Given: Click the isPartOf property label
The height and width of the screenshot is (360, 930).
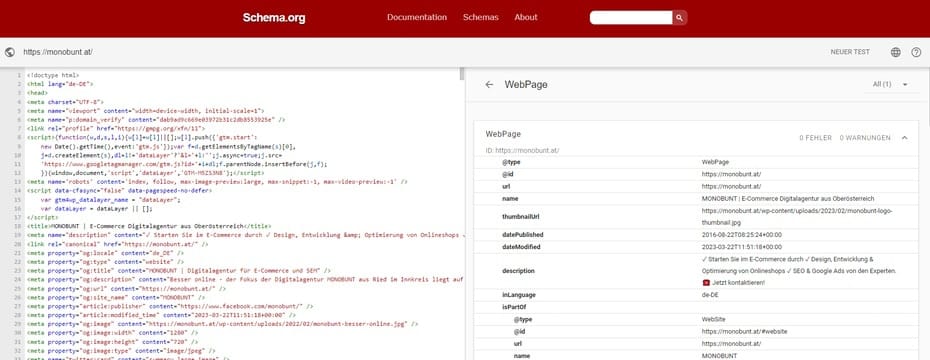Looking at the screenshot, I should [514, 307].
